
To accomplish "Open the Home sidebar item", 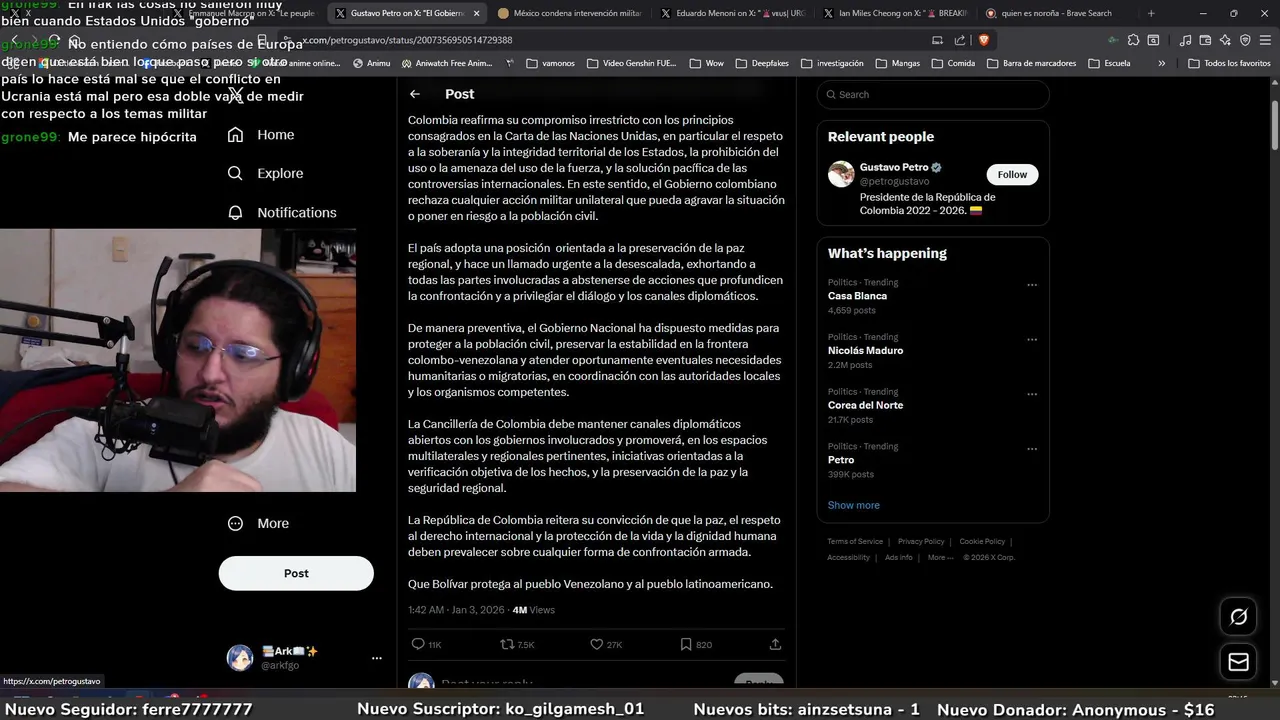I will (261, 135).
